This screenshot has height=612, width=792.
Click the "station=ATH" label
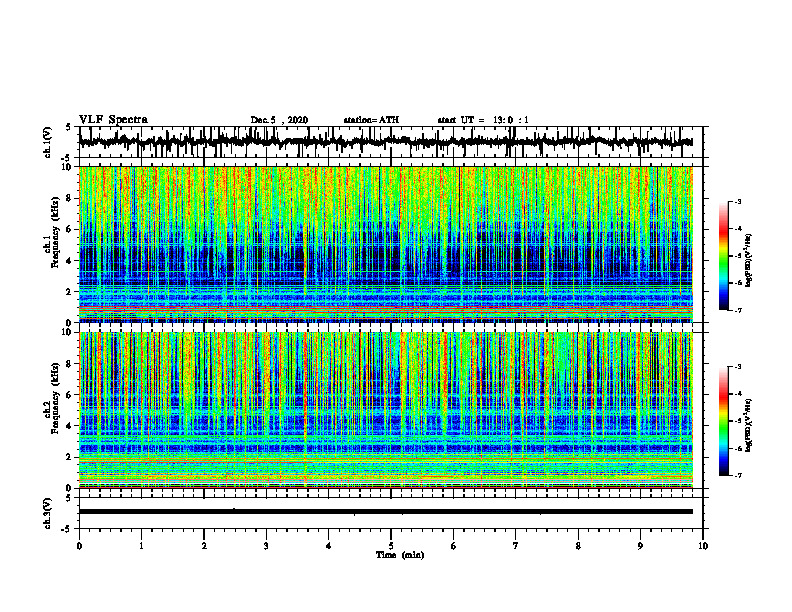(x=371, y=120)
